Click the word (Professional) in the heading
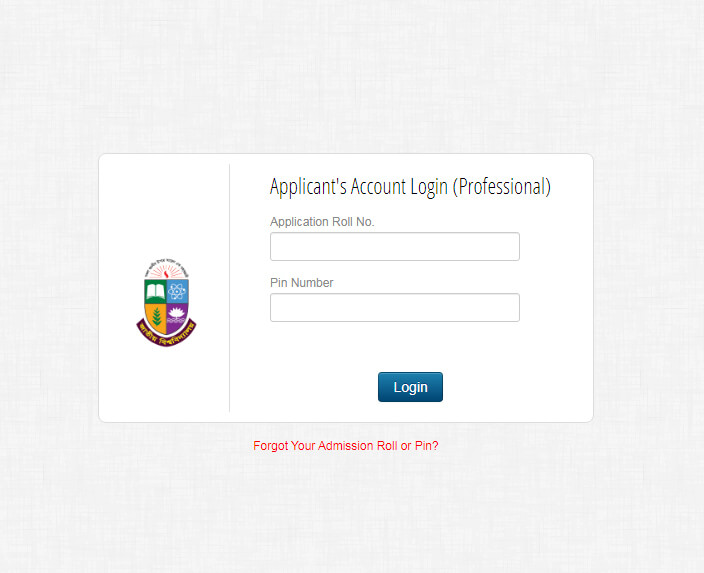 (x=502, y=187)
